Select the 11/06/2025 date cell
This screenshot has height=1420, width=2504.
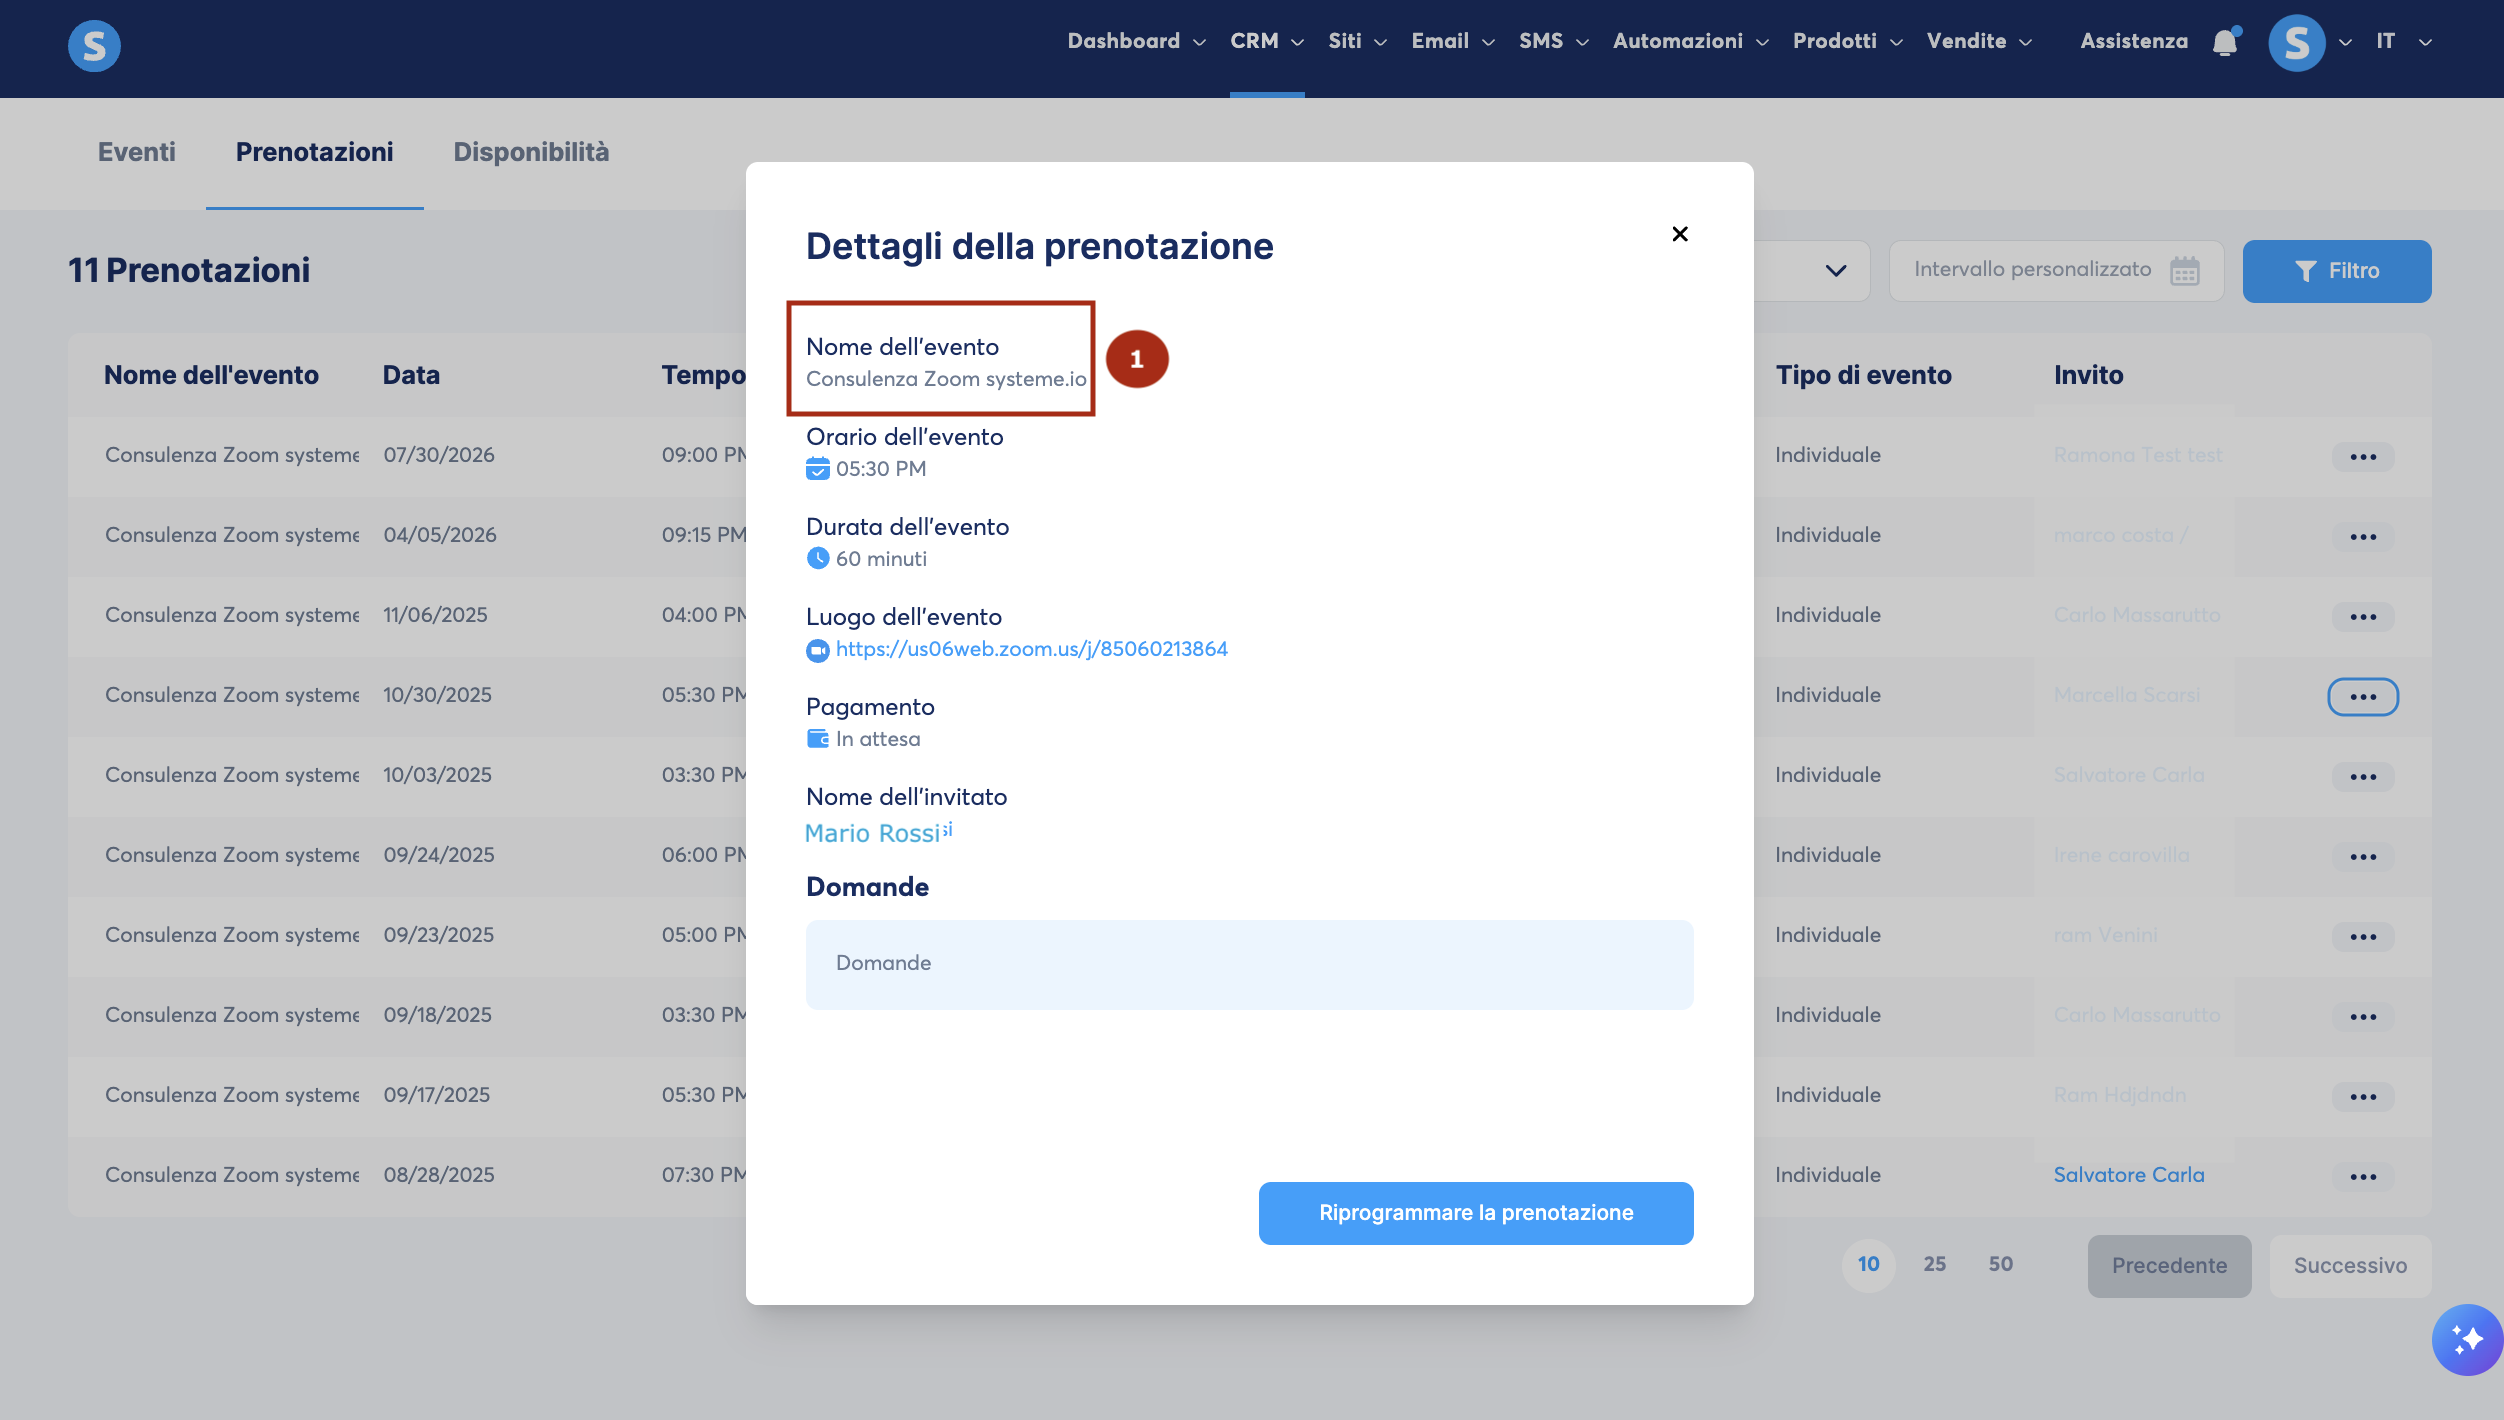[x=435, y=615]
